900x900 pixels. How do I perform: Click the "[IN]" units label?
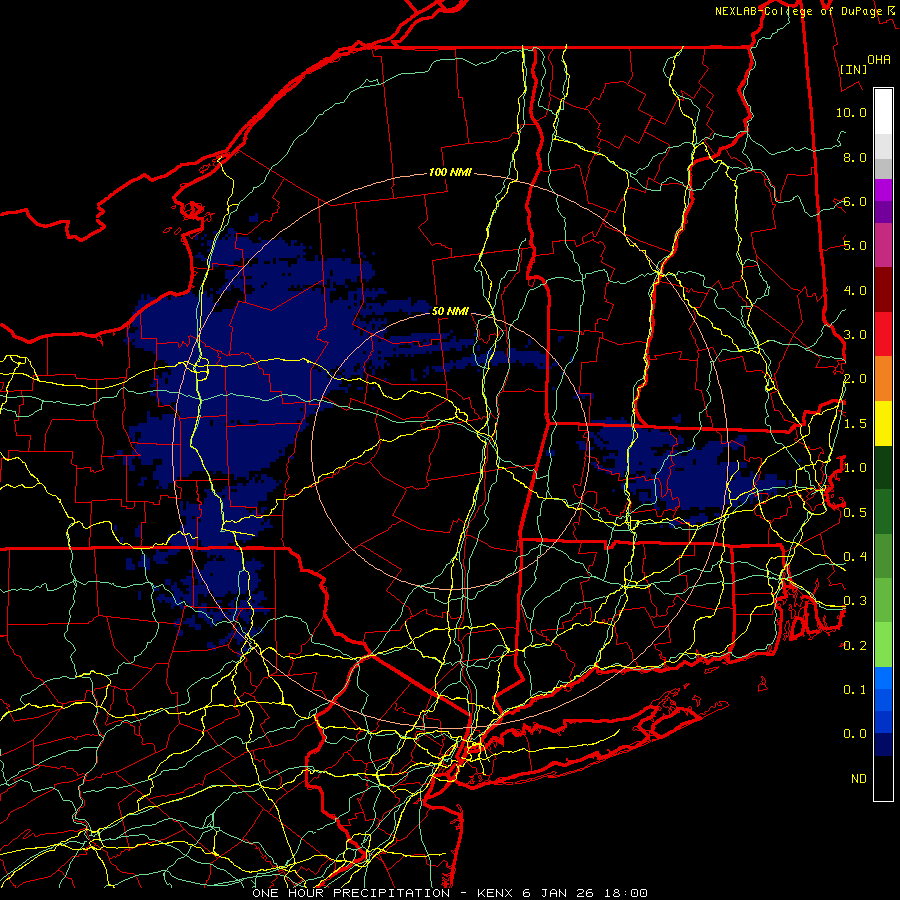(854, 69)
